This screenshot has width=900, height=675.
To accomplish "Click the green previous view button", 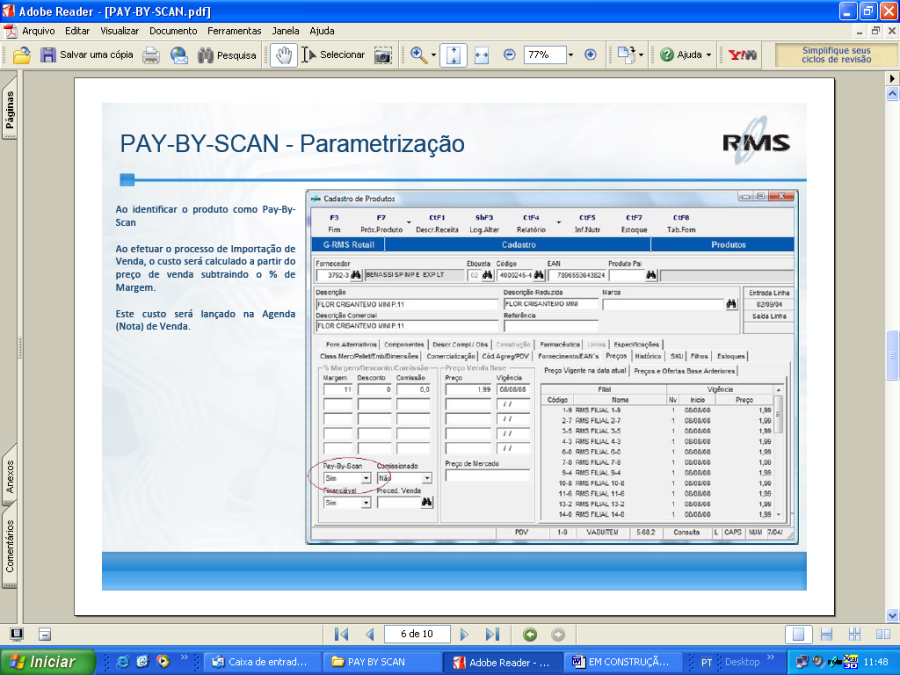I will [x=530, y=634].
